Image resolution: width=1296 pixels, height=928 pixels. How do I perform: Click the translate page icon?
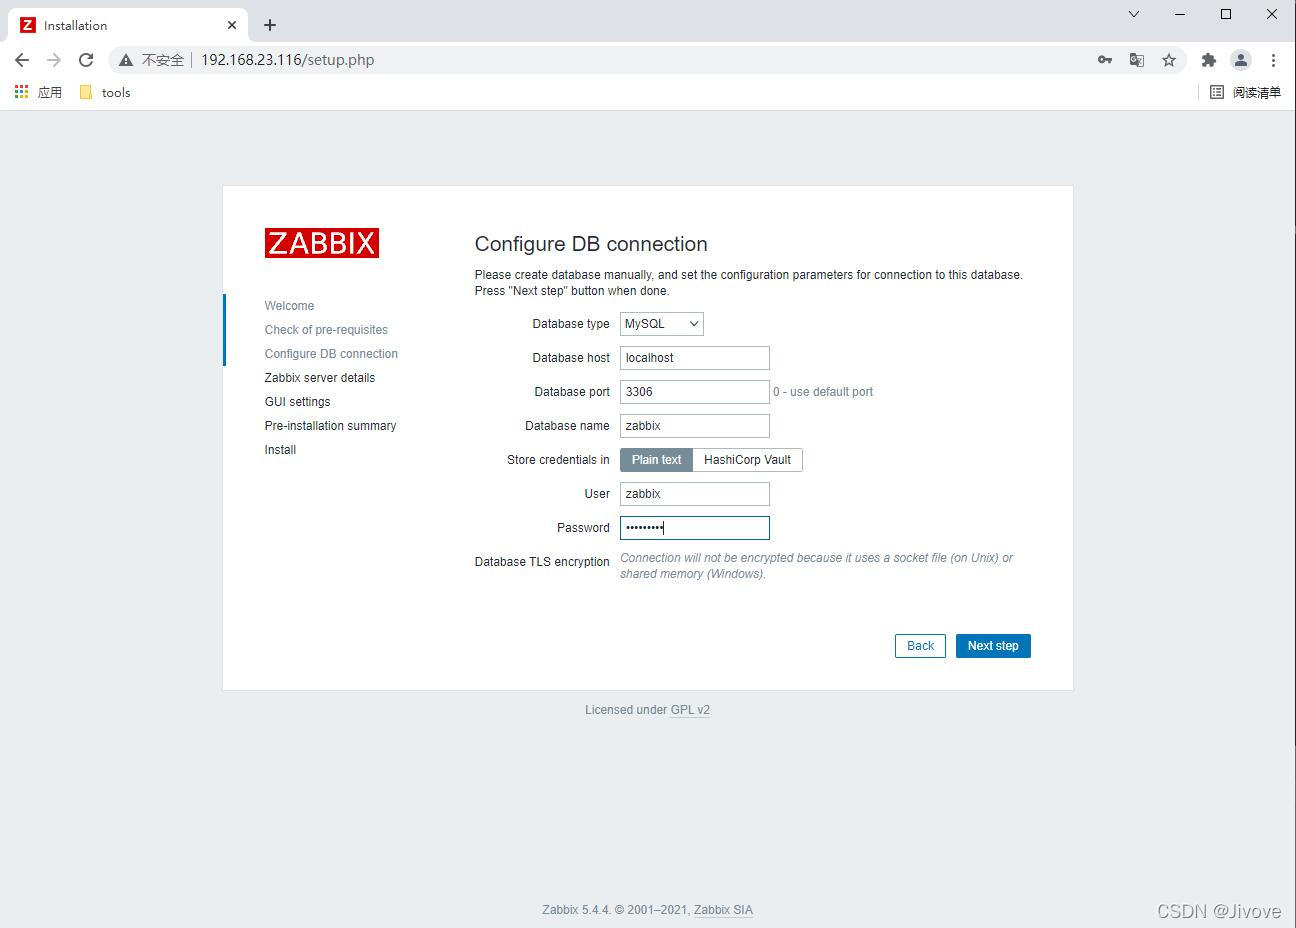tap(1137, 60)
